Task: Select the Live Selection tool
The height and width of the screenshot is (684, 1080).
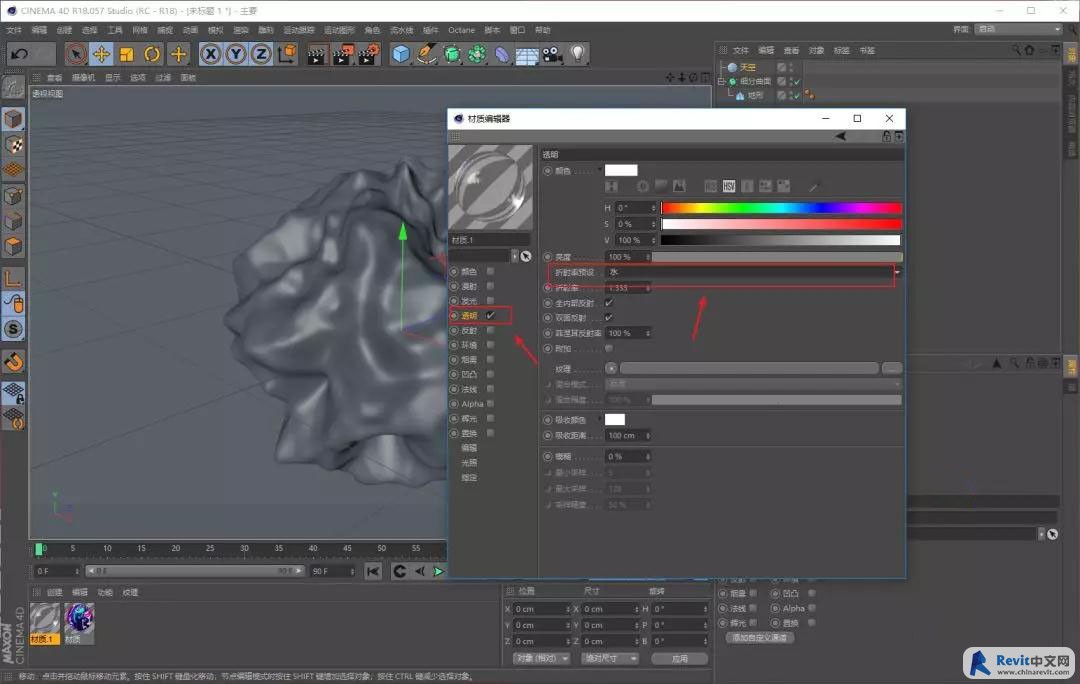Action: (76, 54)
